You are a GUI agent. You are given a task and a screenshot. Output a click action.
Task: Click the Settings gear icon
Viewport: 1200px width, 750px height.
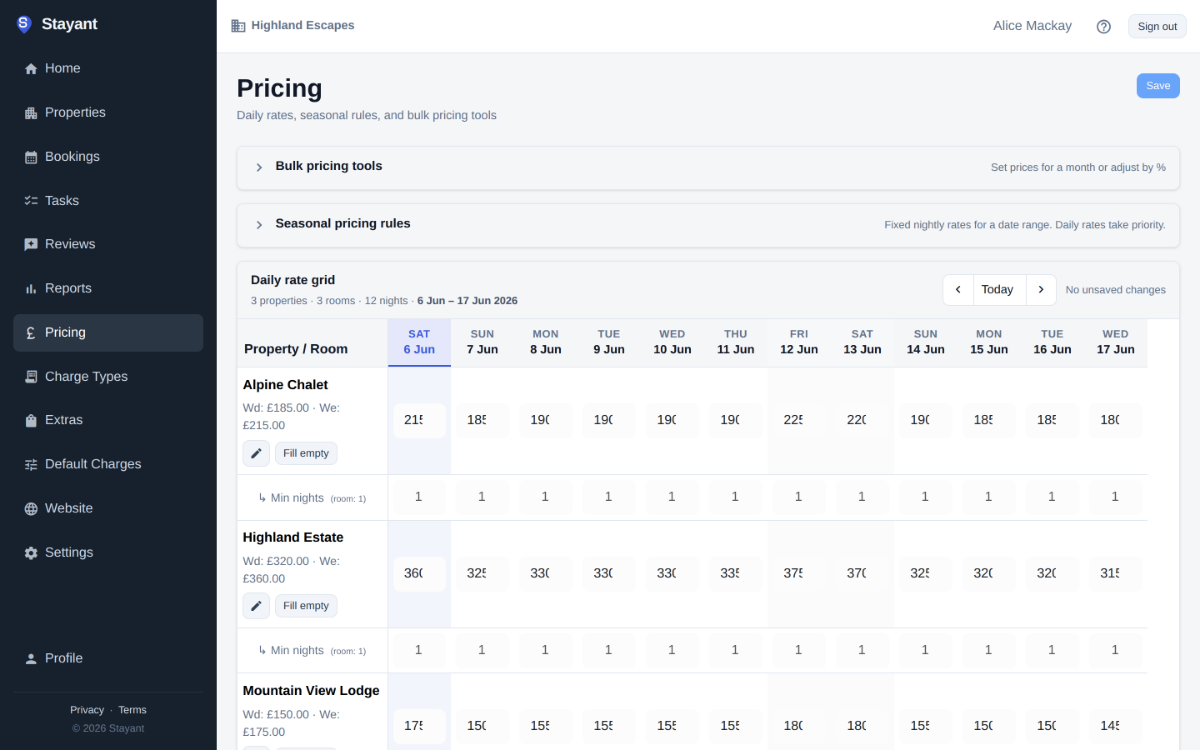tap(31, 553)
